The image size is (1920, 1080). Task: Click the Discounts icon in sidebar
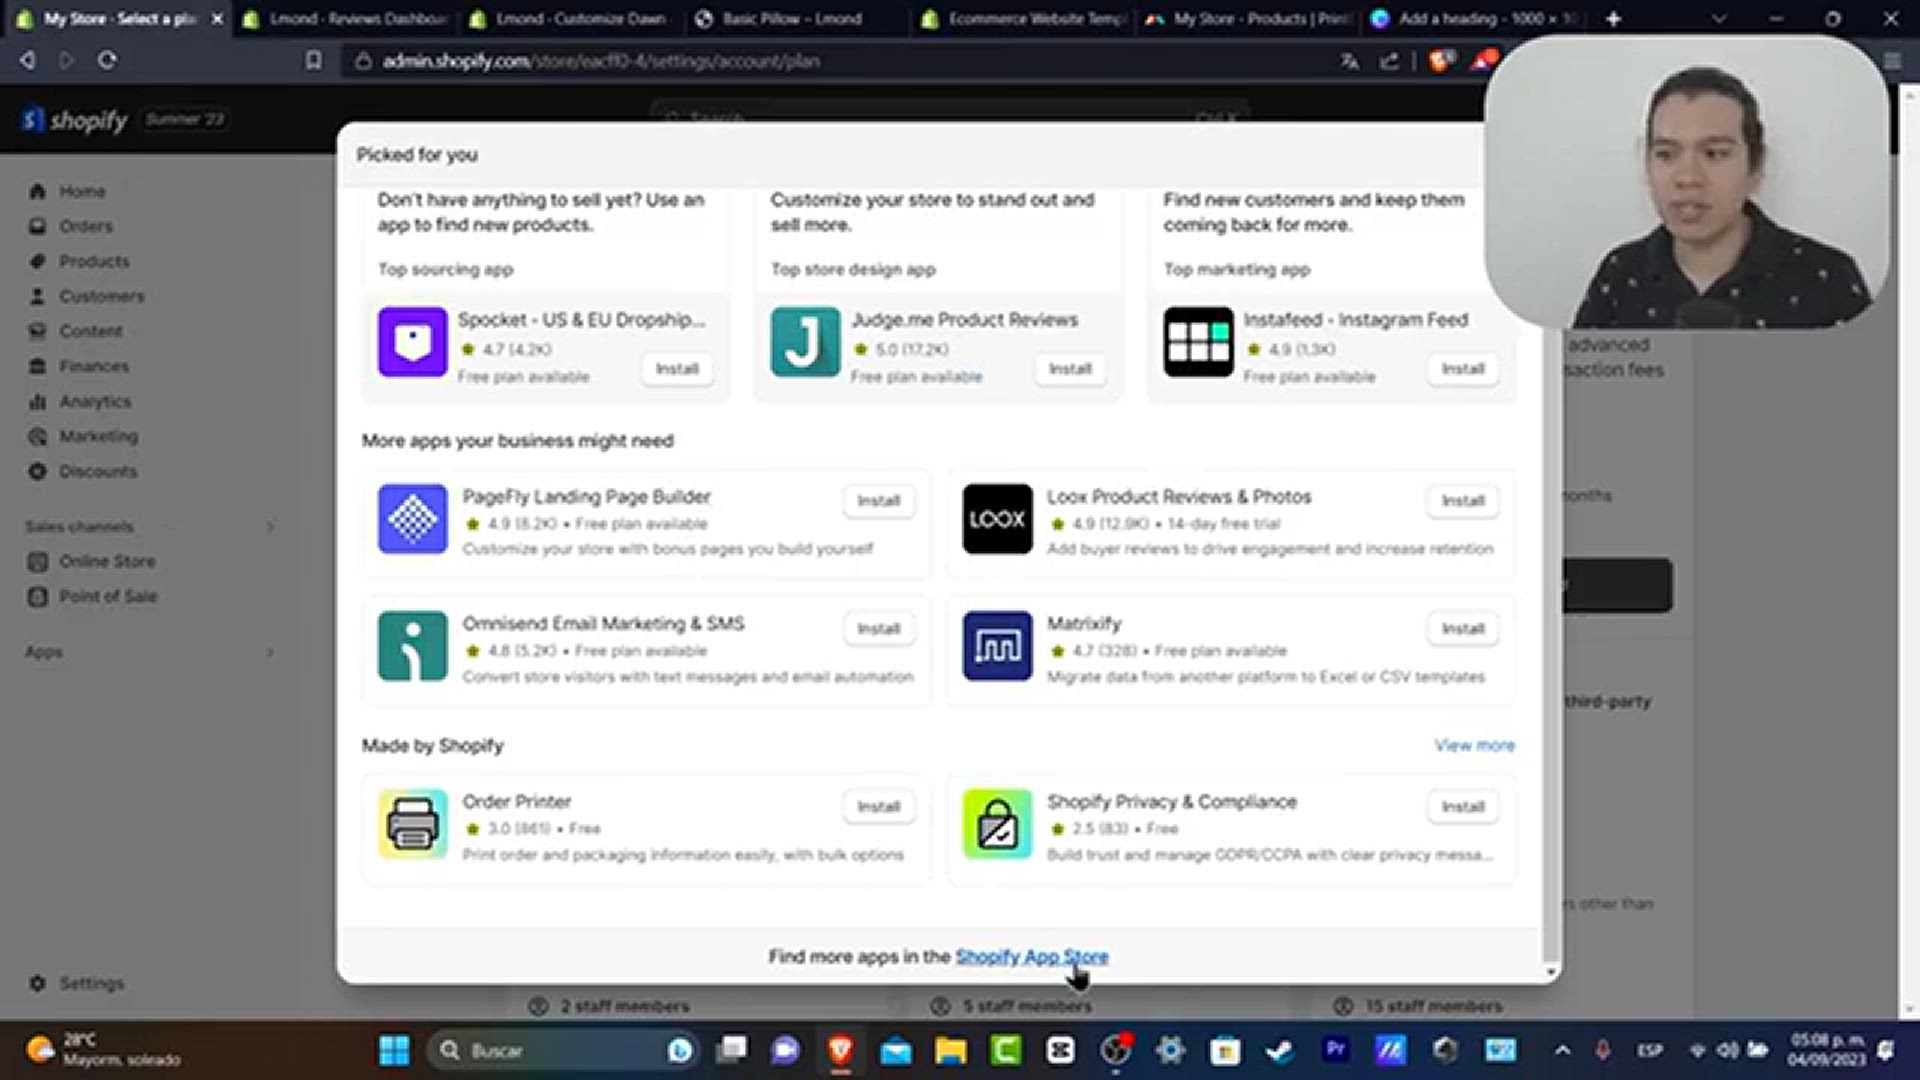point(38,471)
